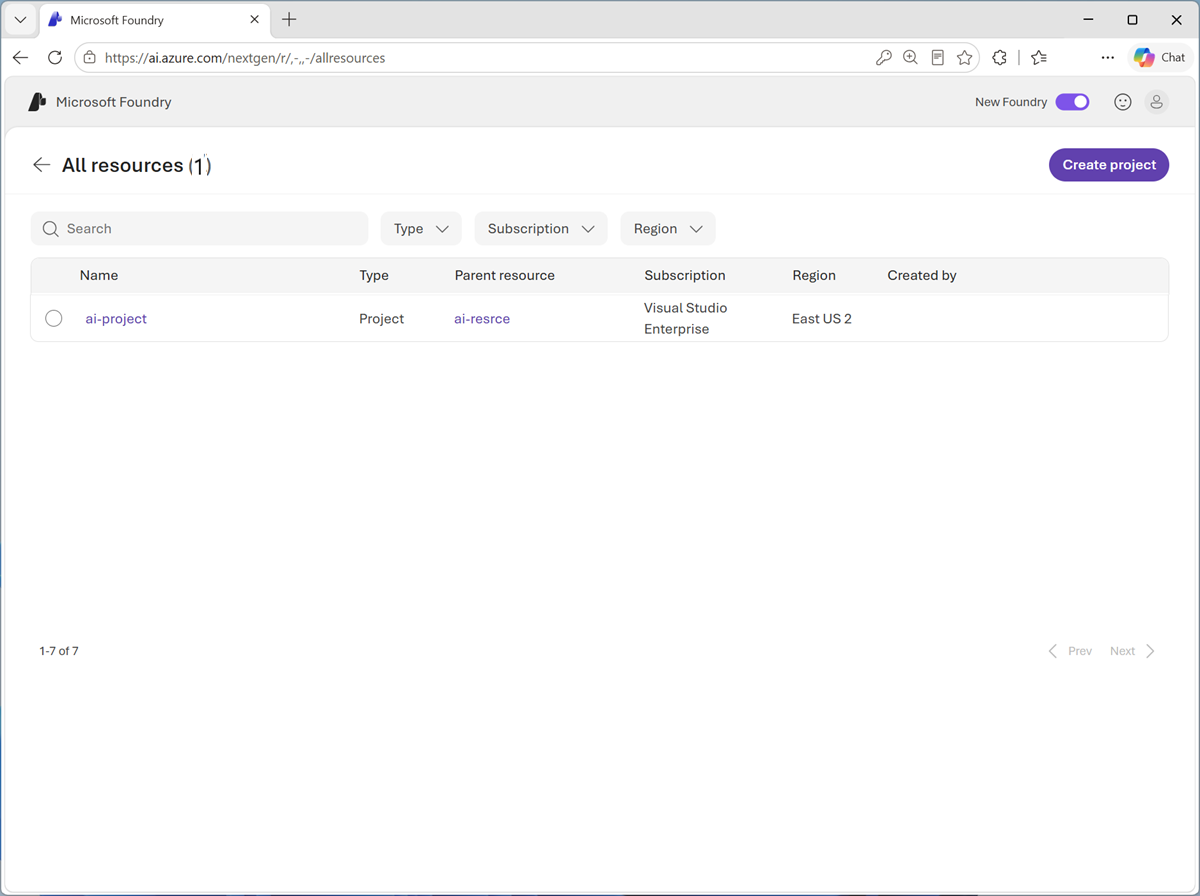Open immersive reader icon
Viewport: 1200px width, 896px height.
(937, 58)
